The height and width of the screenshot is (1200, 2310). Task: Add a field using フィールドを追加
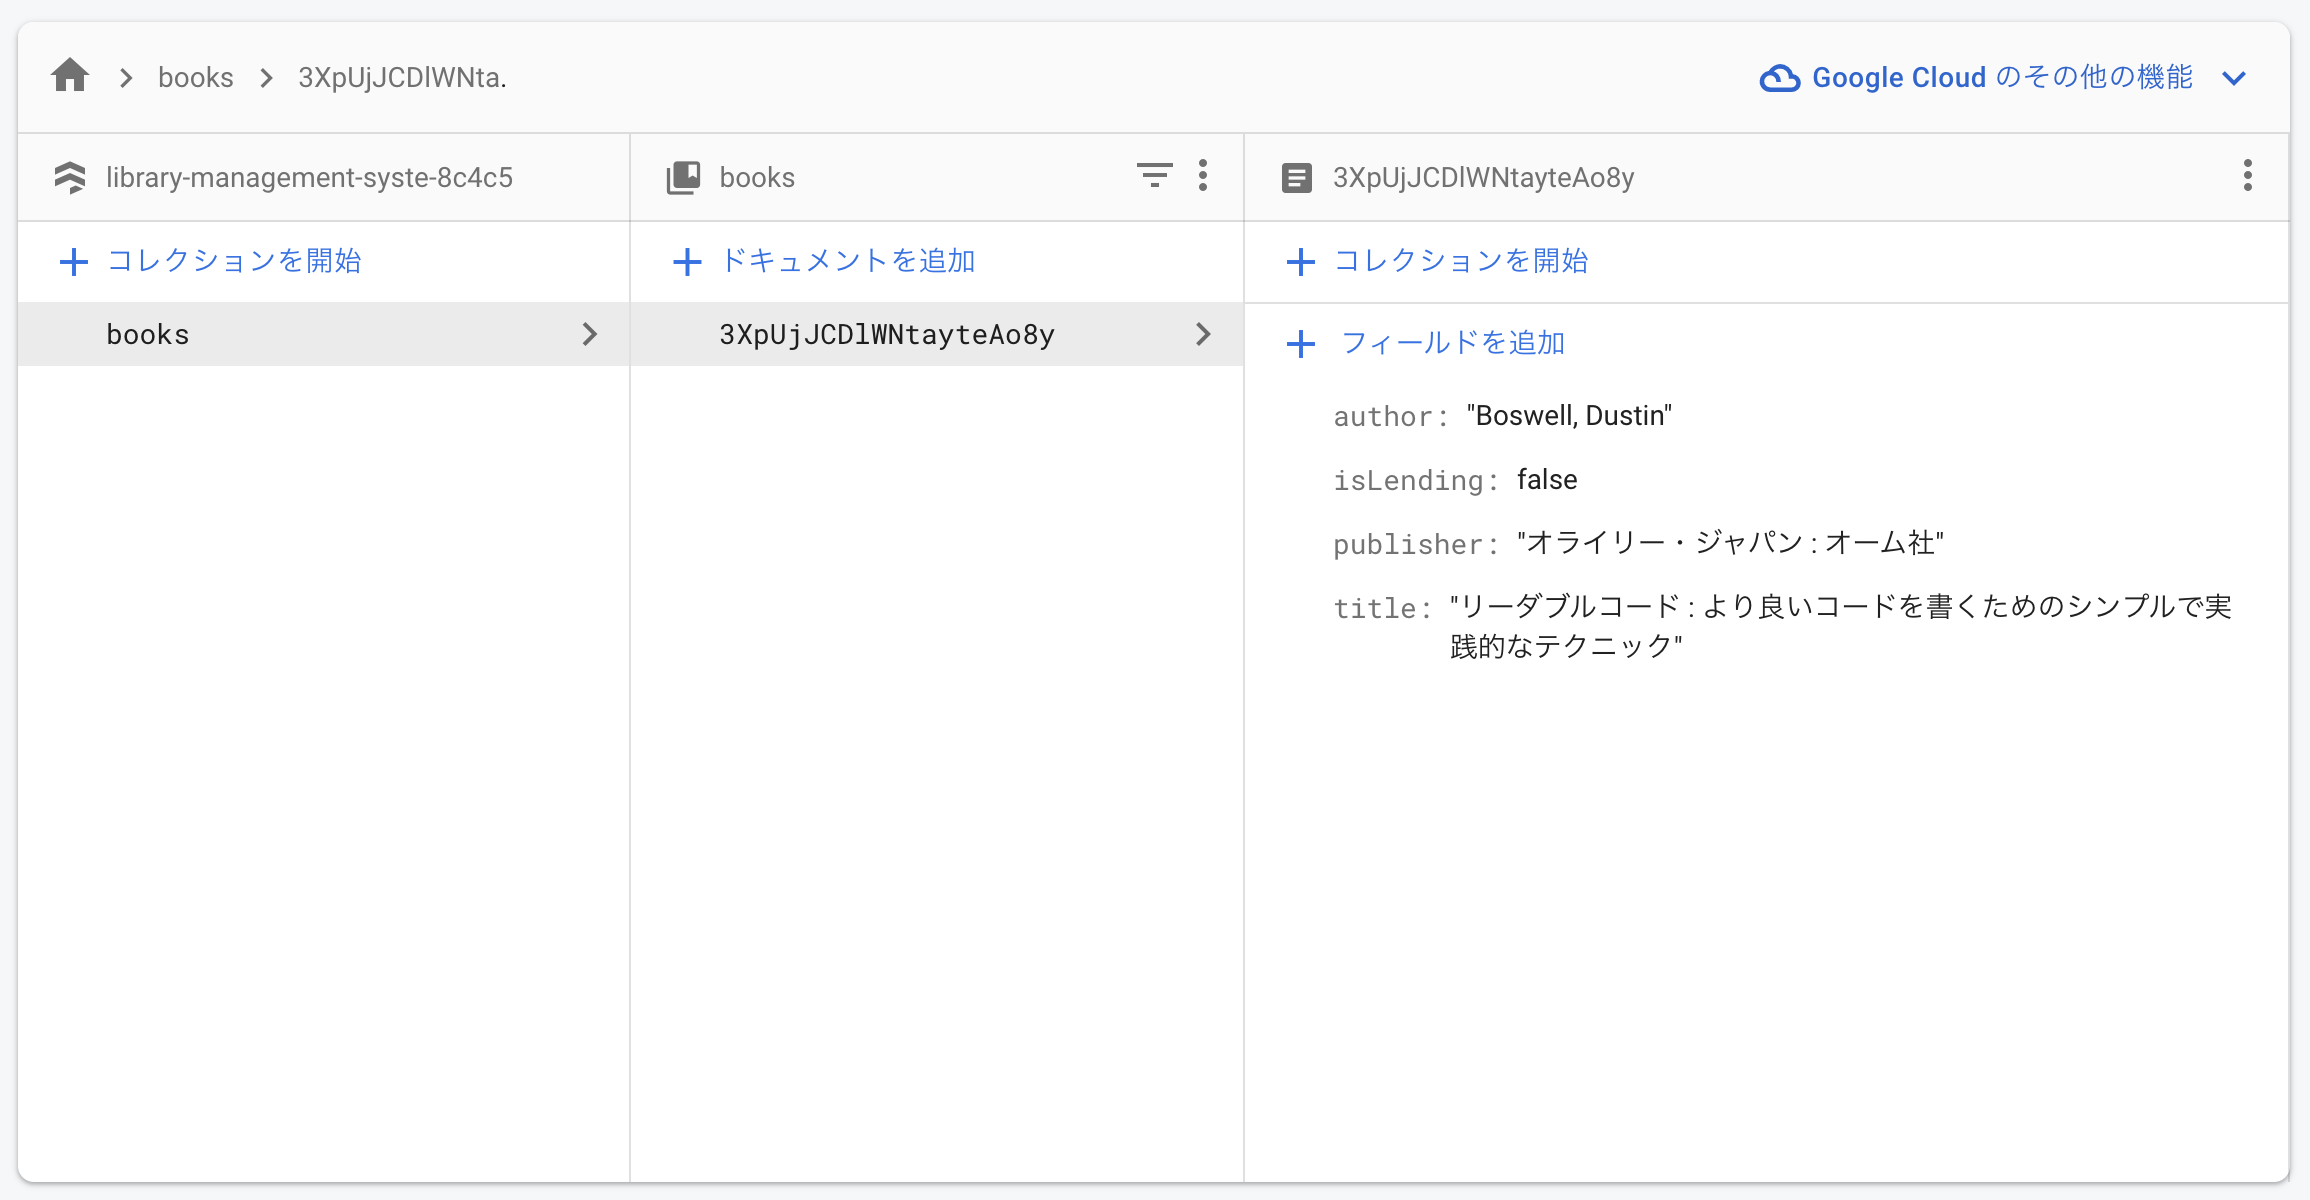pos(1452,343)
